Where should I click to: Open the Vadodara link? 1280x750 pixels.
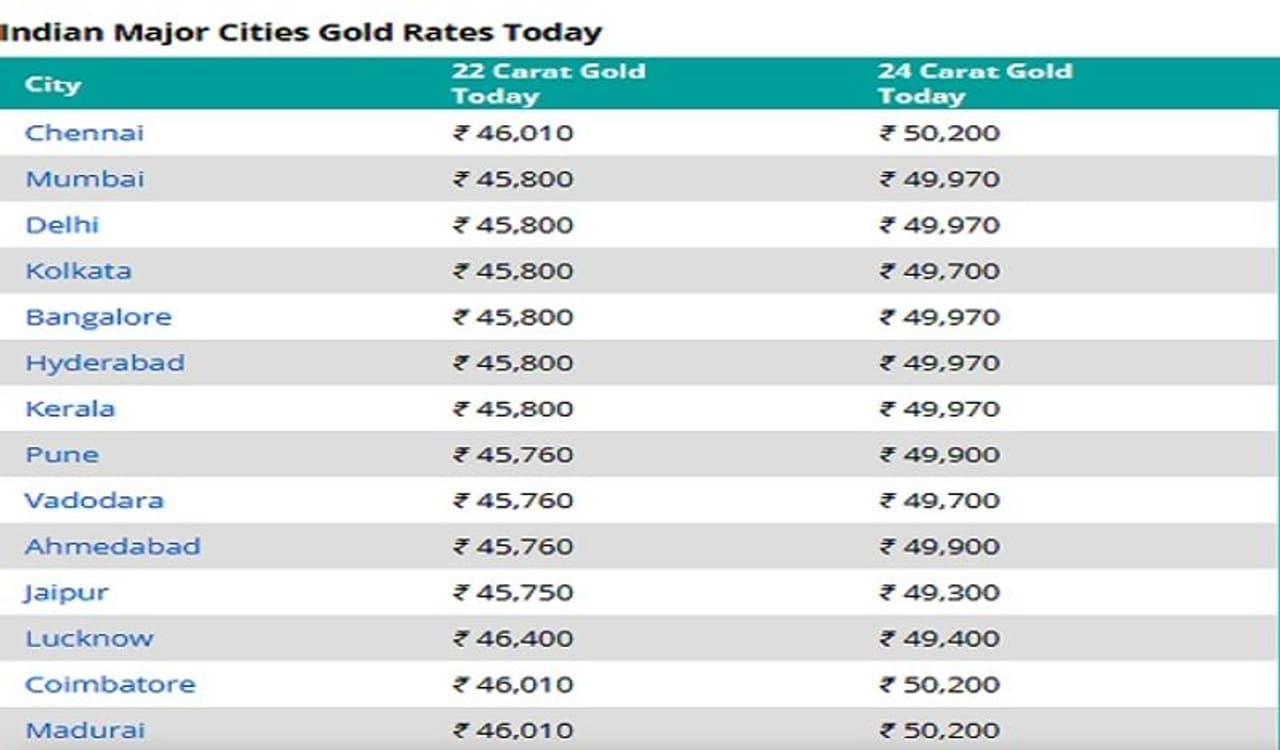point(94,500)
